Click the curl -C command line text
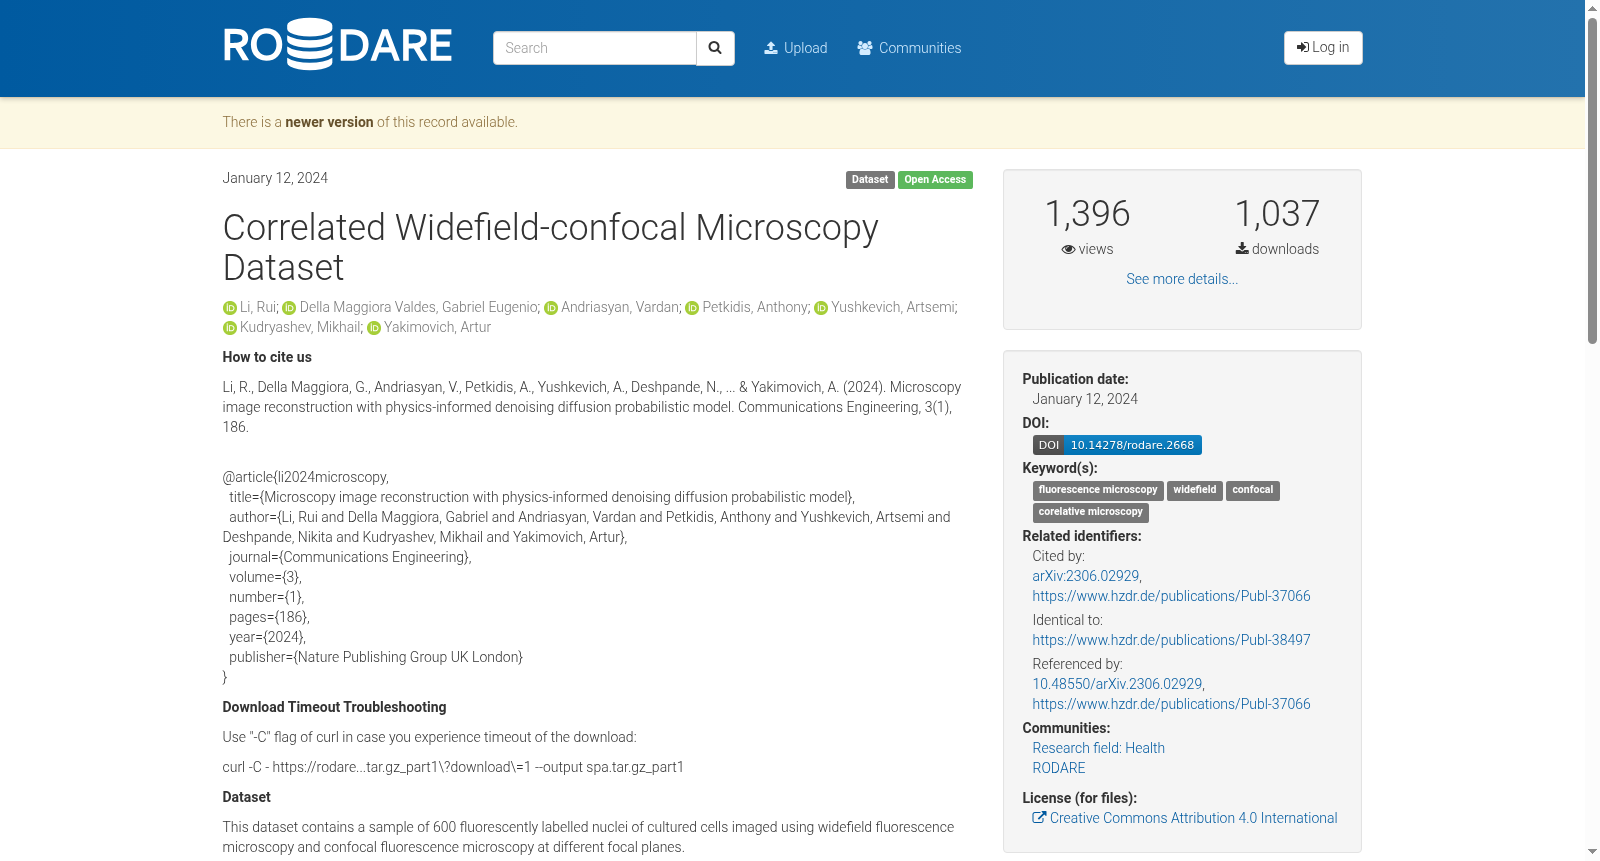 point(453,767)
